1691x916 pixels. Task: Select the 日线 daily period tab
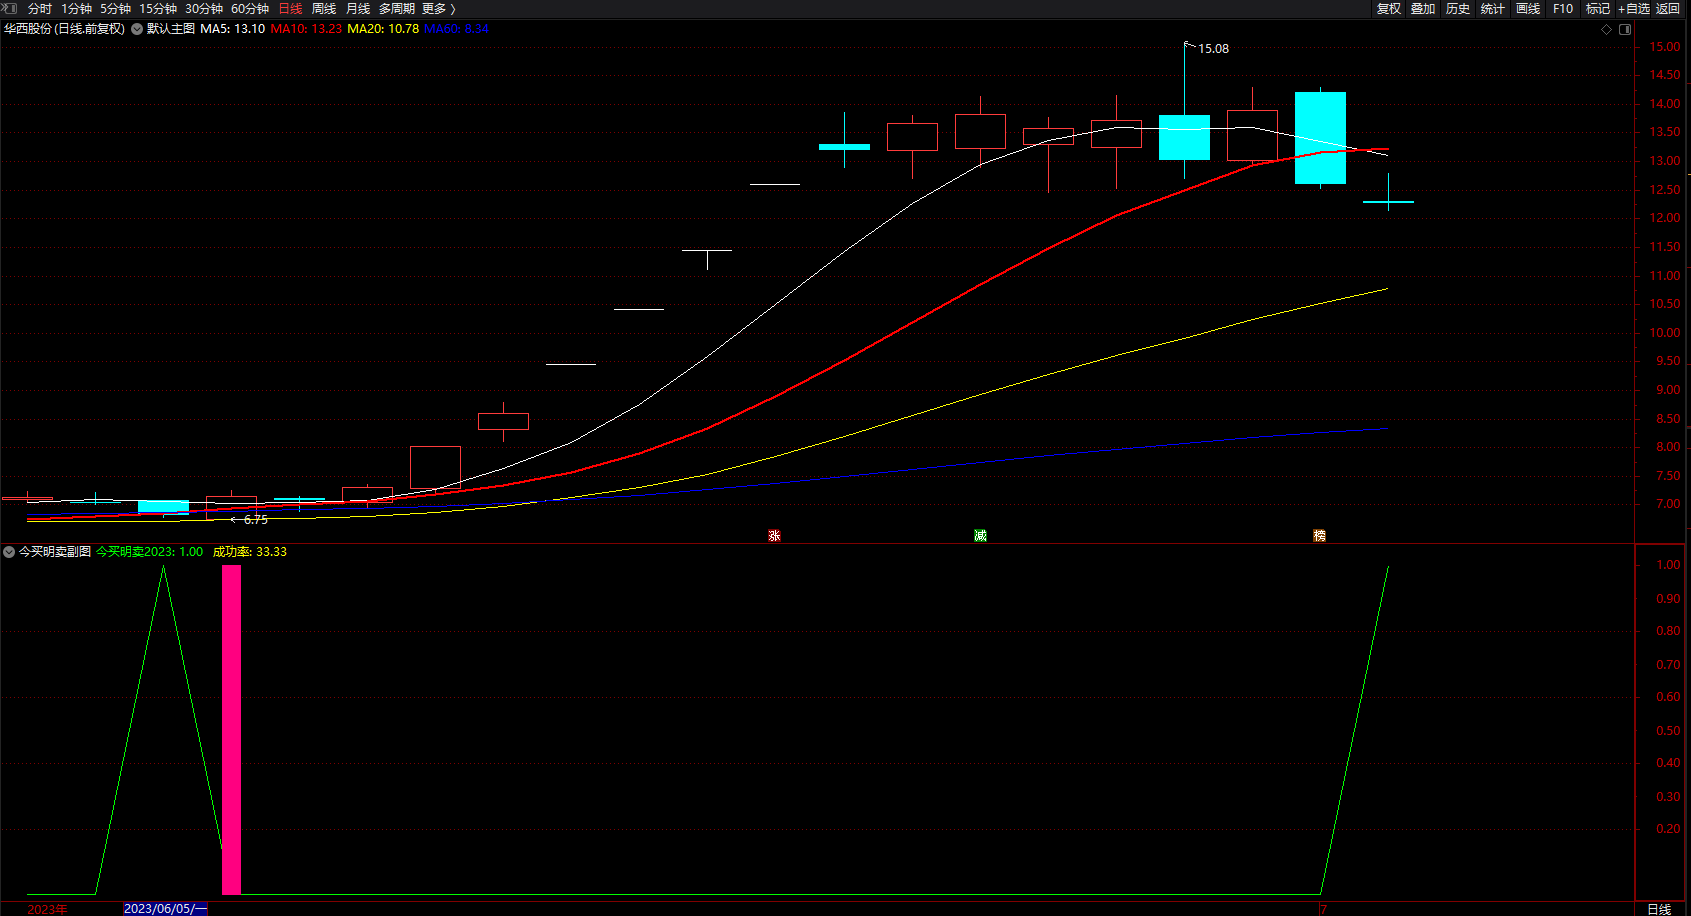[x=290, y=9]
